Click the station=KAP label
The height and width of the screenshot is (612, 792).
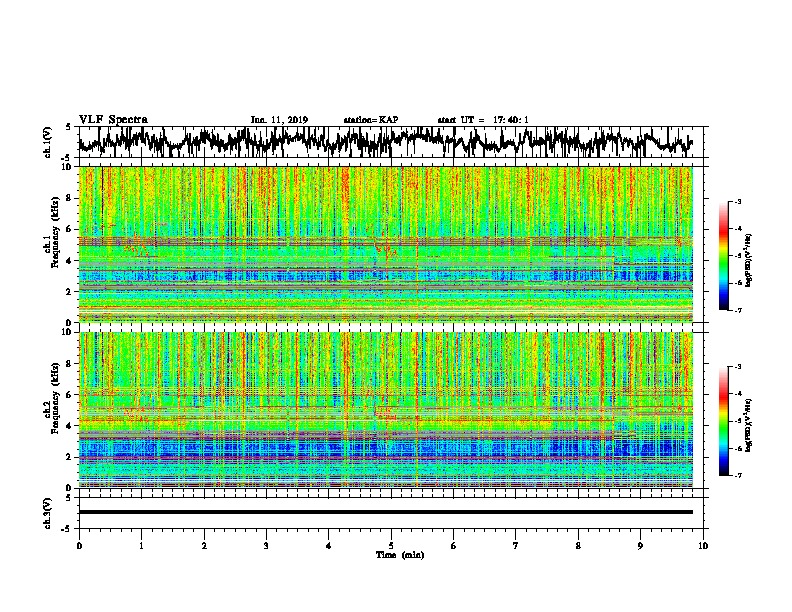click(x=371, y=120)
